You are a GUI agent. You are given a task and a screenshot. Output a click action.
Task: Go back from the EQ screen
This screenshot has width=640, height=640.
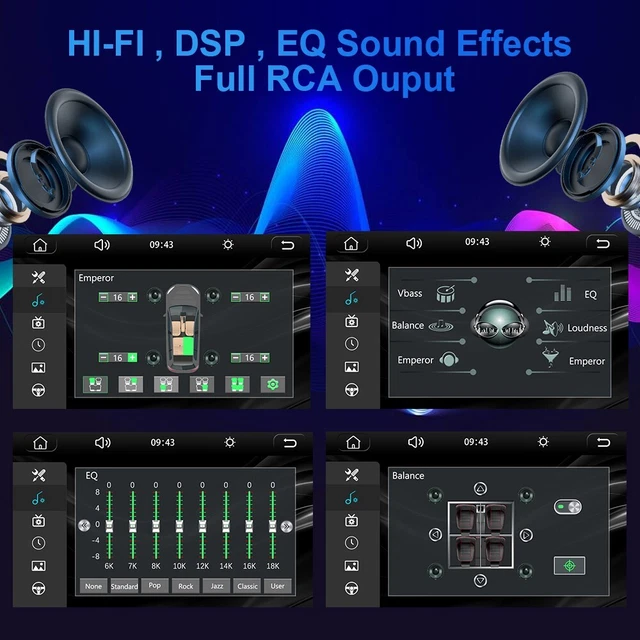coord(290,443)
